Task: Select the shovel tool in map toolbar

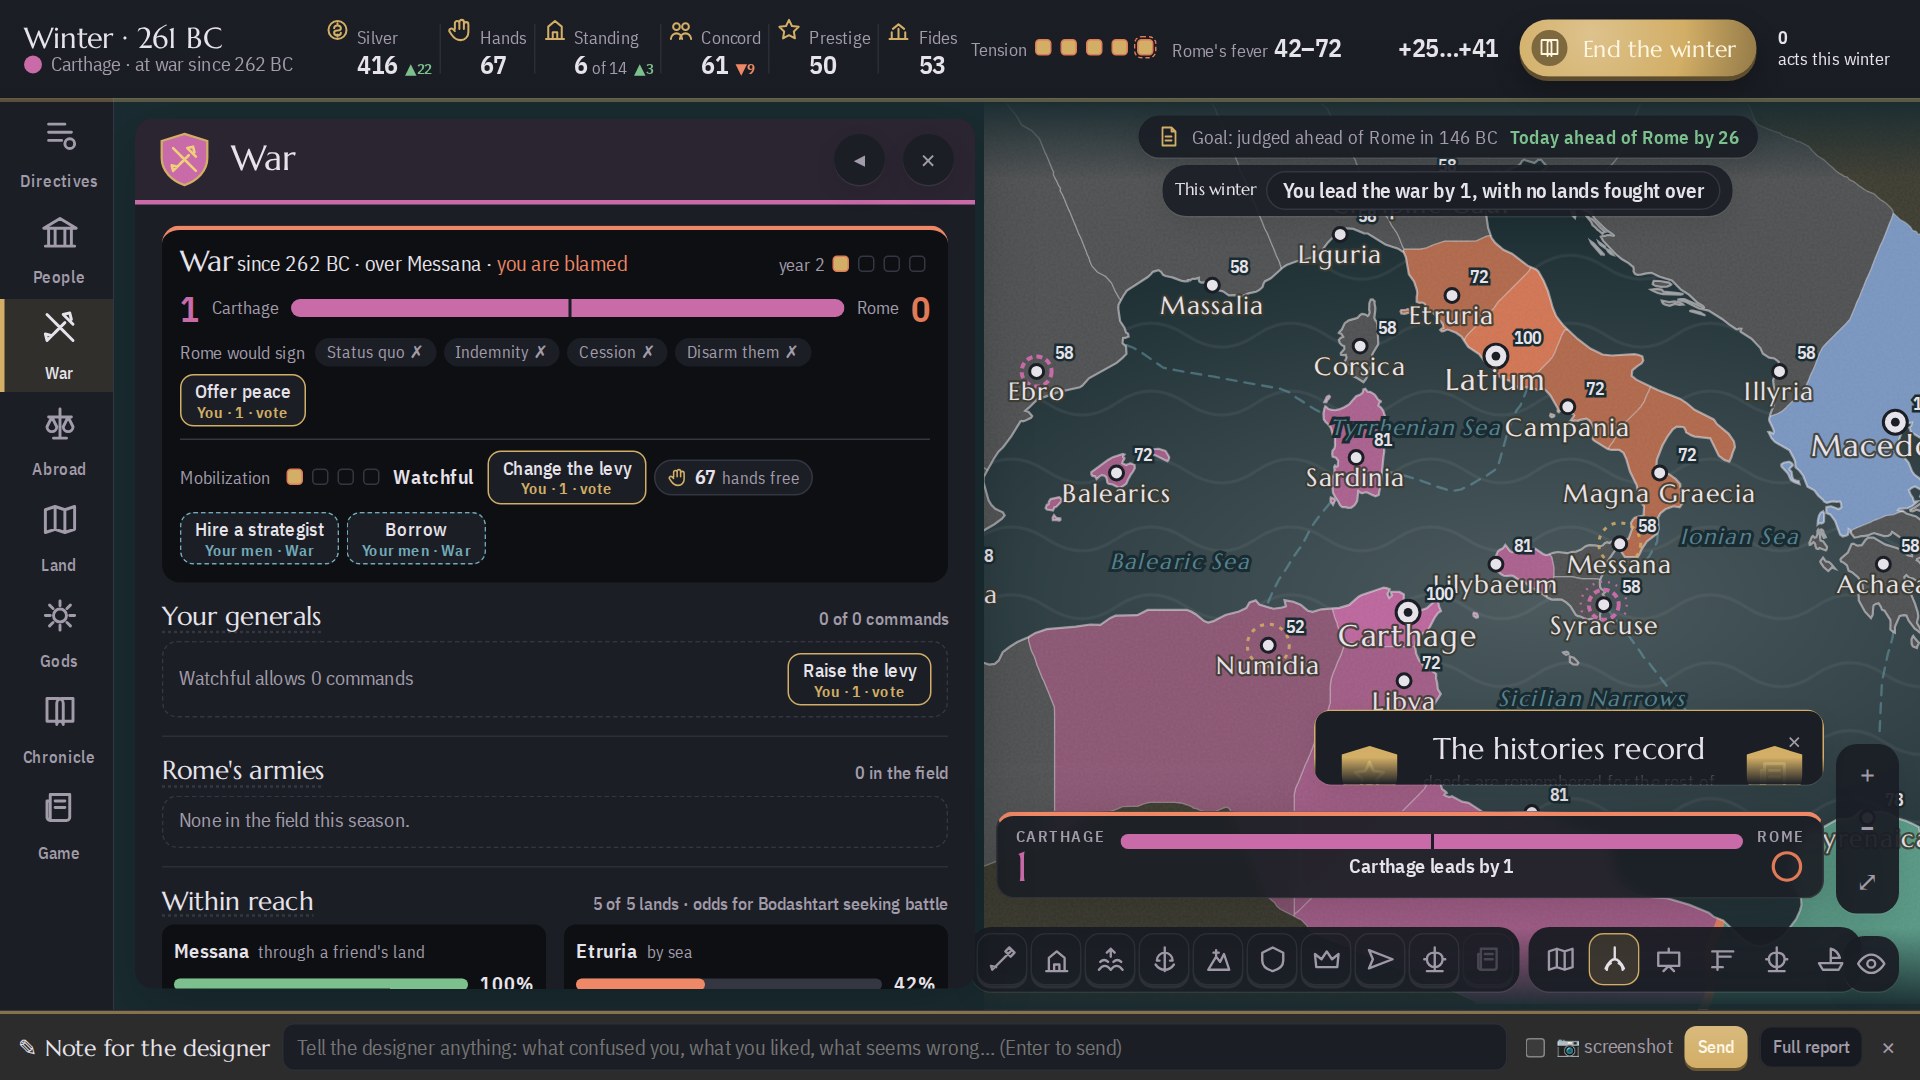Action: tap(1002, 960)
